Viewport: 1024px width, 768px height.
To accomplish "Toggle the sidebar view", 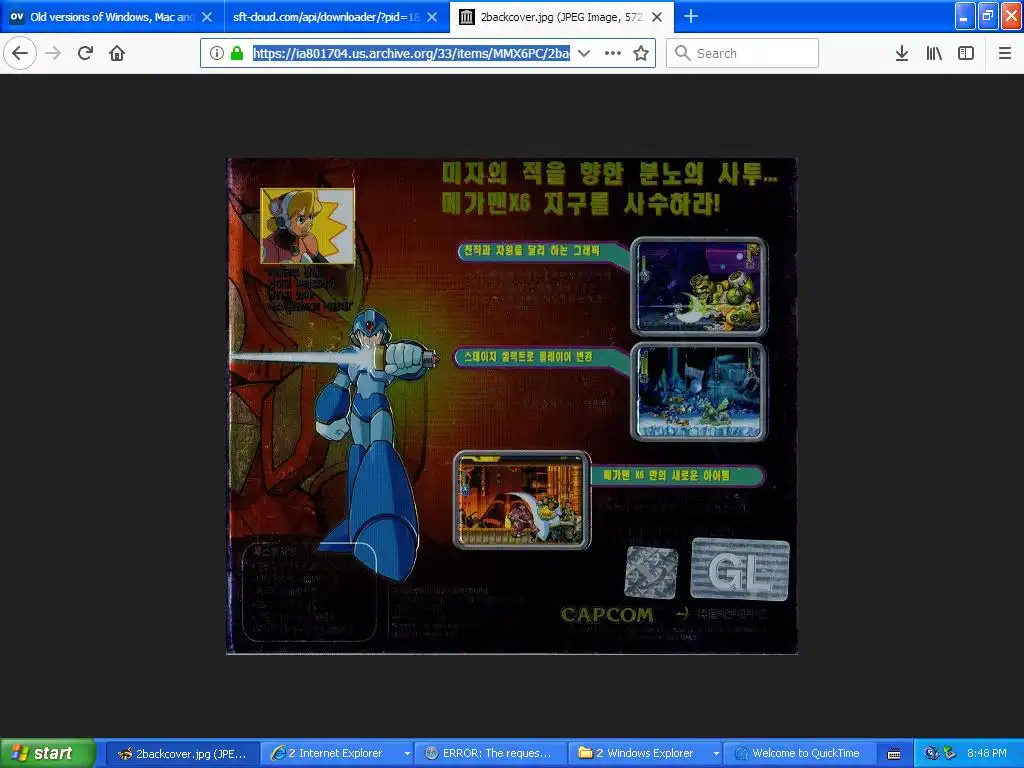I will point(966,53).
